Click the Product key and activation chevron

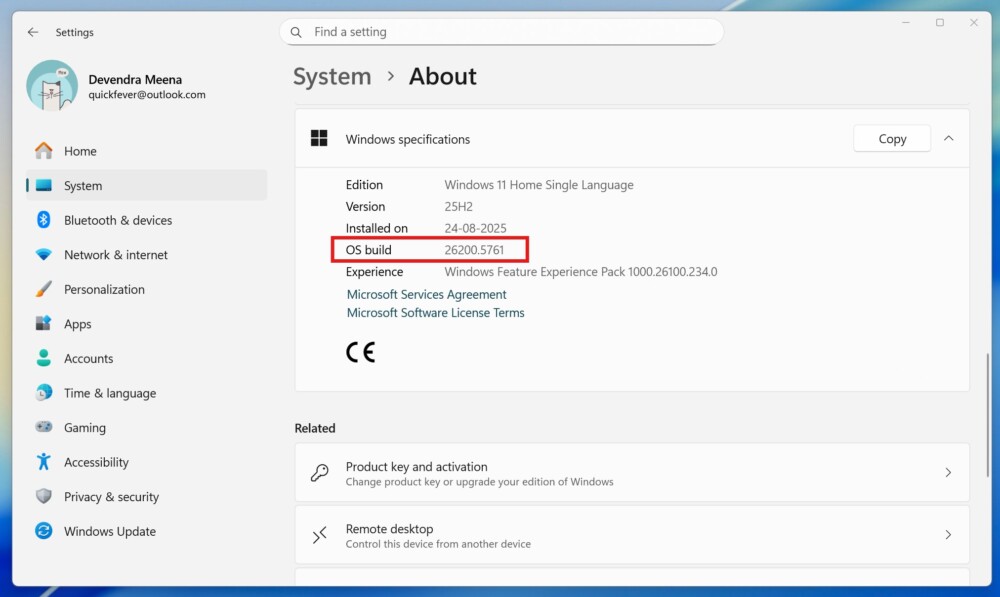pos(948,473)
